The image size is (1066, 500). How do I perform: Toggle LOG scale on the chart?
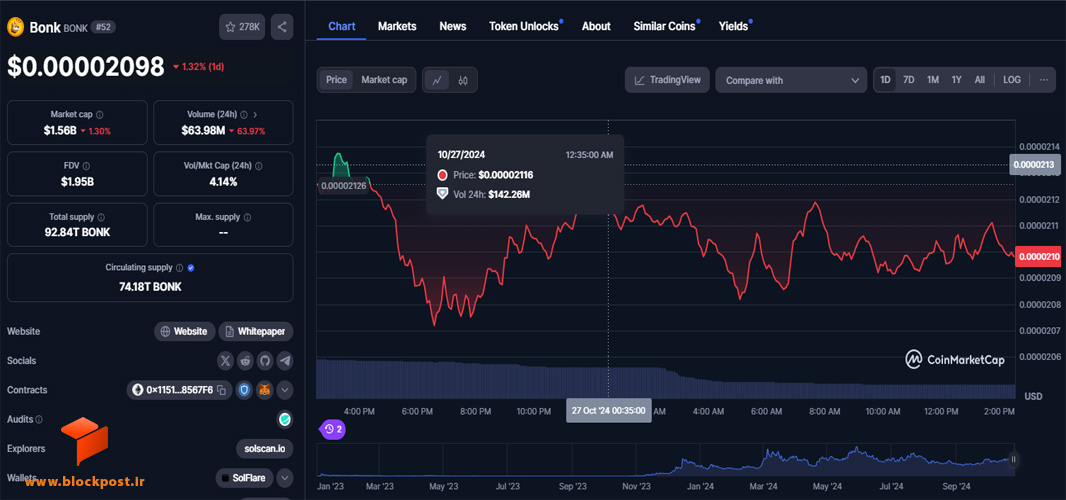(1012, 80)
